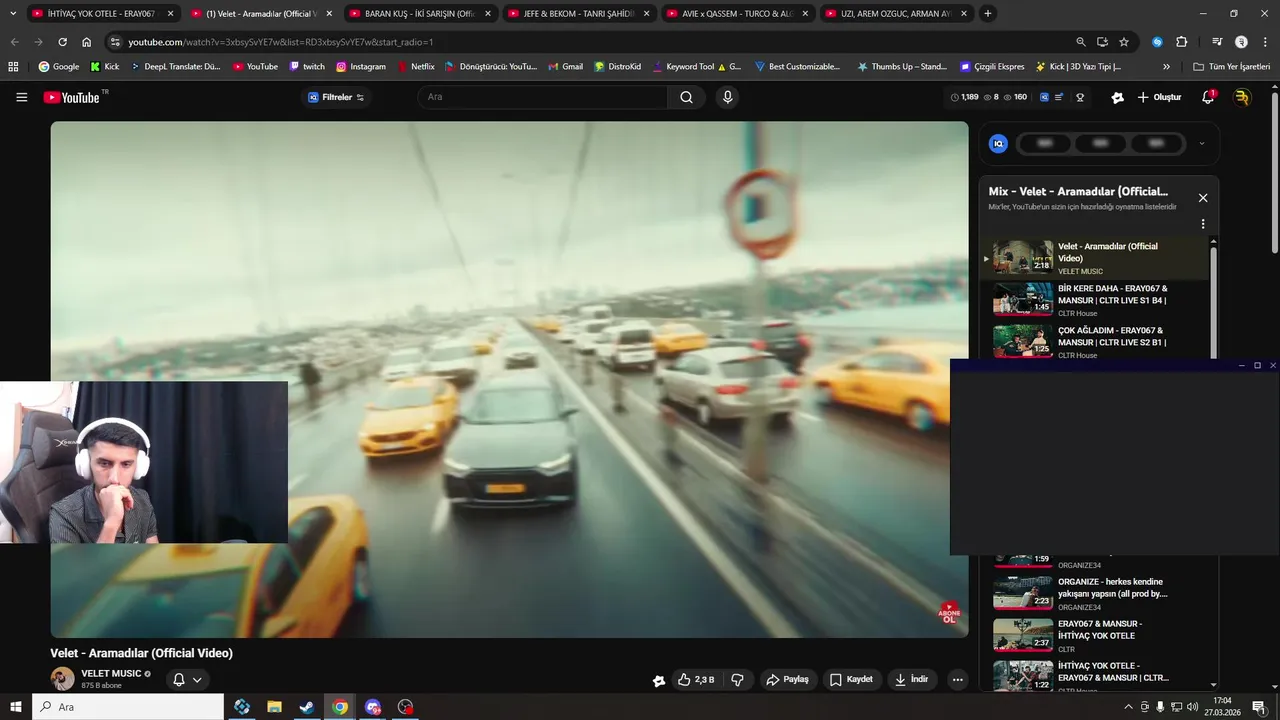Expand the vidIQ panel chevron
Screen dimensions: 1280x720
coord(1201,143)
